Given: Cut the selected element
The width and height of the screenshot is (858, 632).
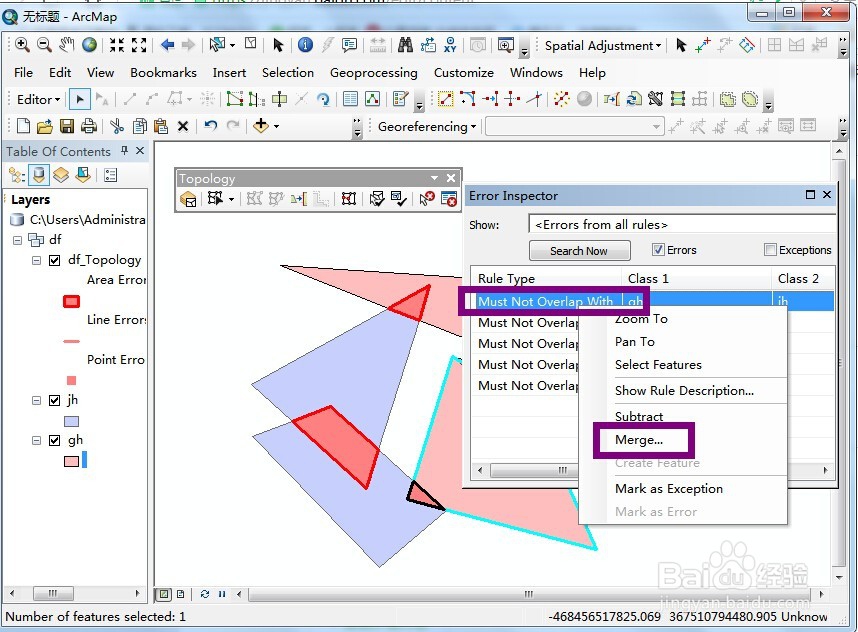Looking at the screenshot, I should pos(117,126).
